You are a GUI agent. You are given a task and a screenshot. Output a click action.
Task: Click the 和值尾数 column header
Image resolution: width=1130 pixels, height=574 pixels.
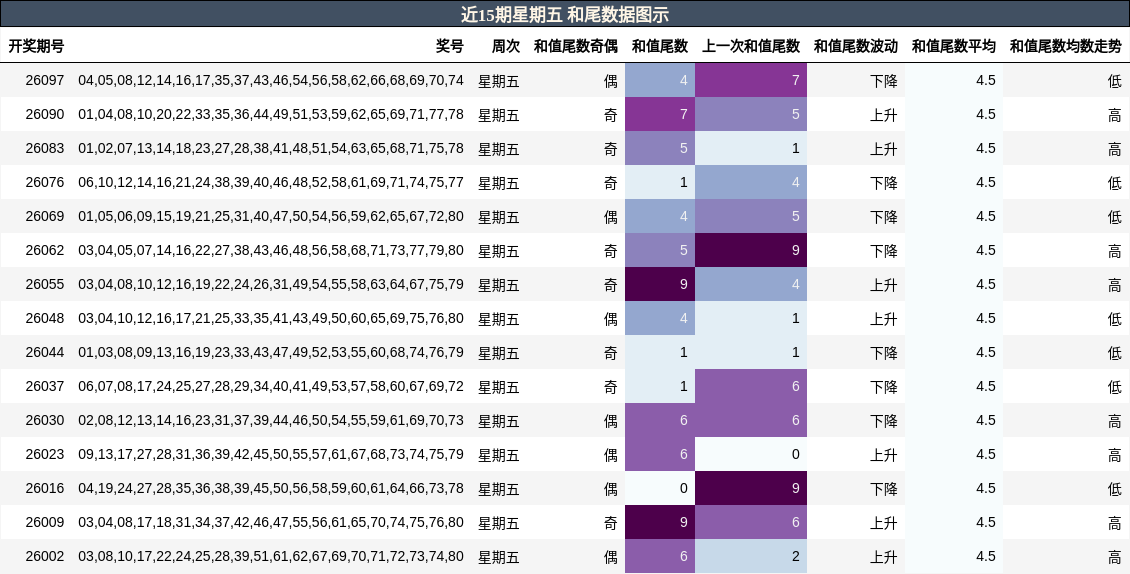click(659, 46)
